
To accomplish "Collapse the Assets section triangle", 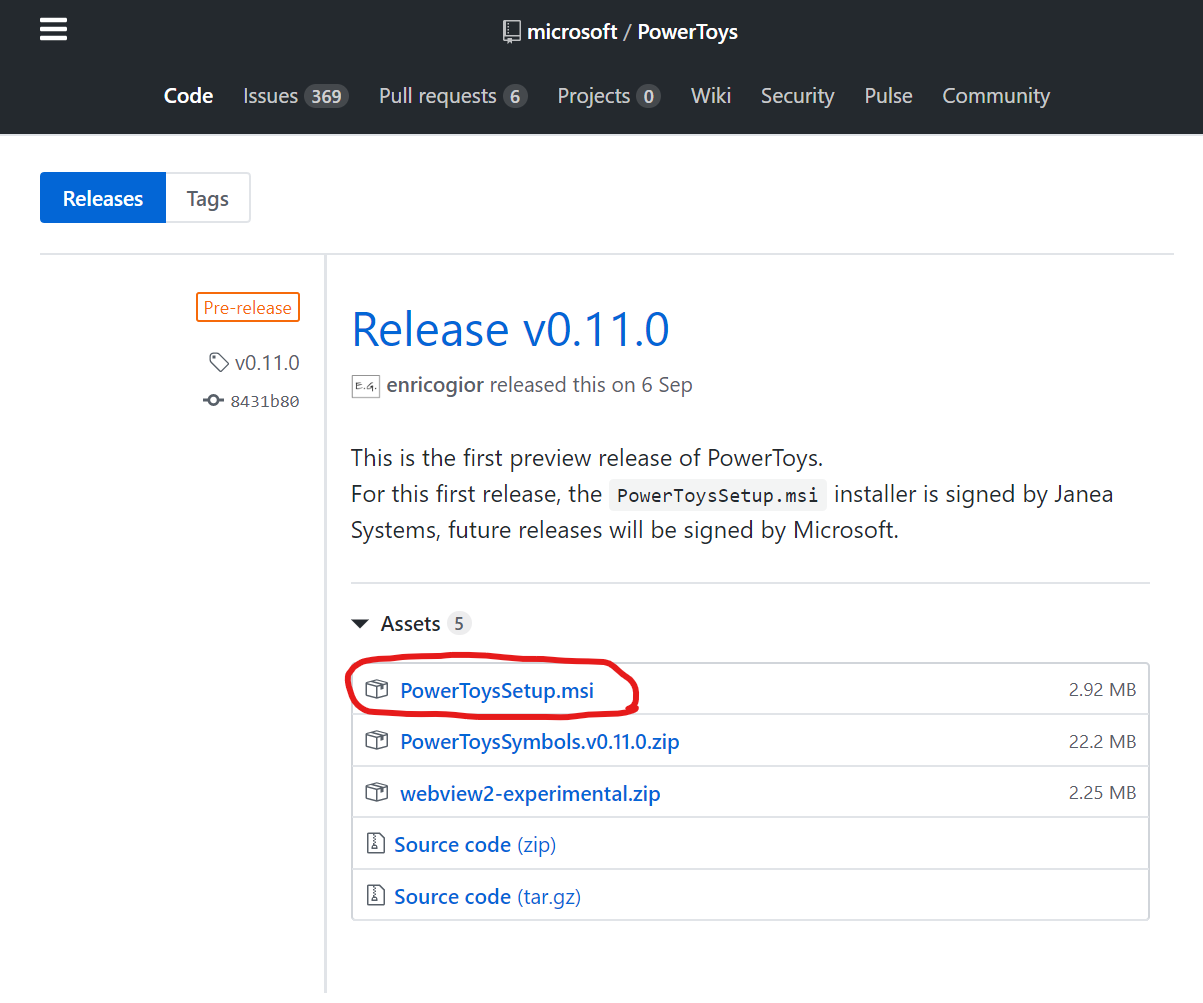I will point(360,624).
